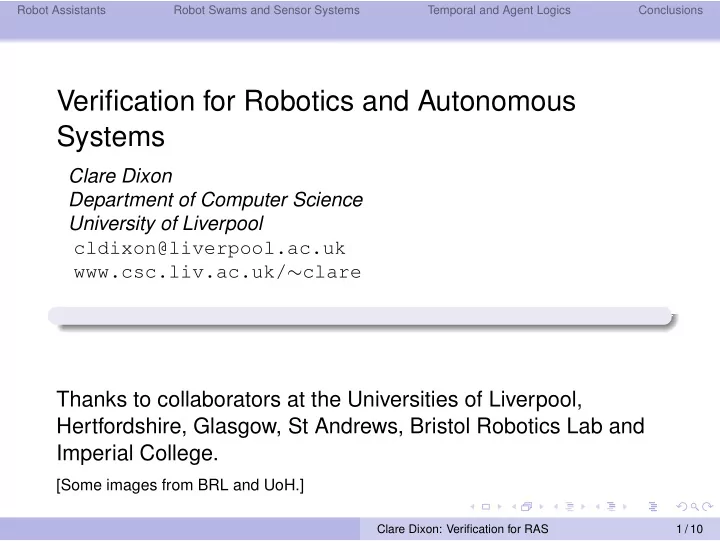Click the magnifier search icon
Screen dimensions: 720x541
695,507
